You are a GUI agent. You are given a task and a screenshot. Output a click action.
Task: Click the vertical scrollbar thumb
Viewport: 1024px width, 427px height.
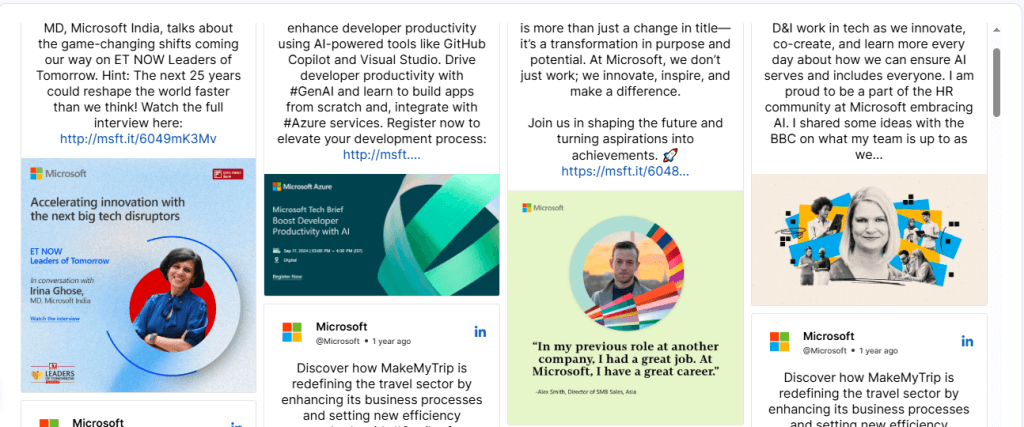click(x=996, y=80)
